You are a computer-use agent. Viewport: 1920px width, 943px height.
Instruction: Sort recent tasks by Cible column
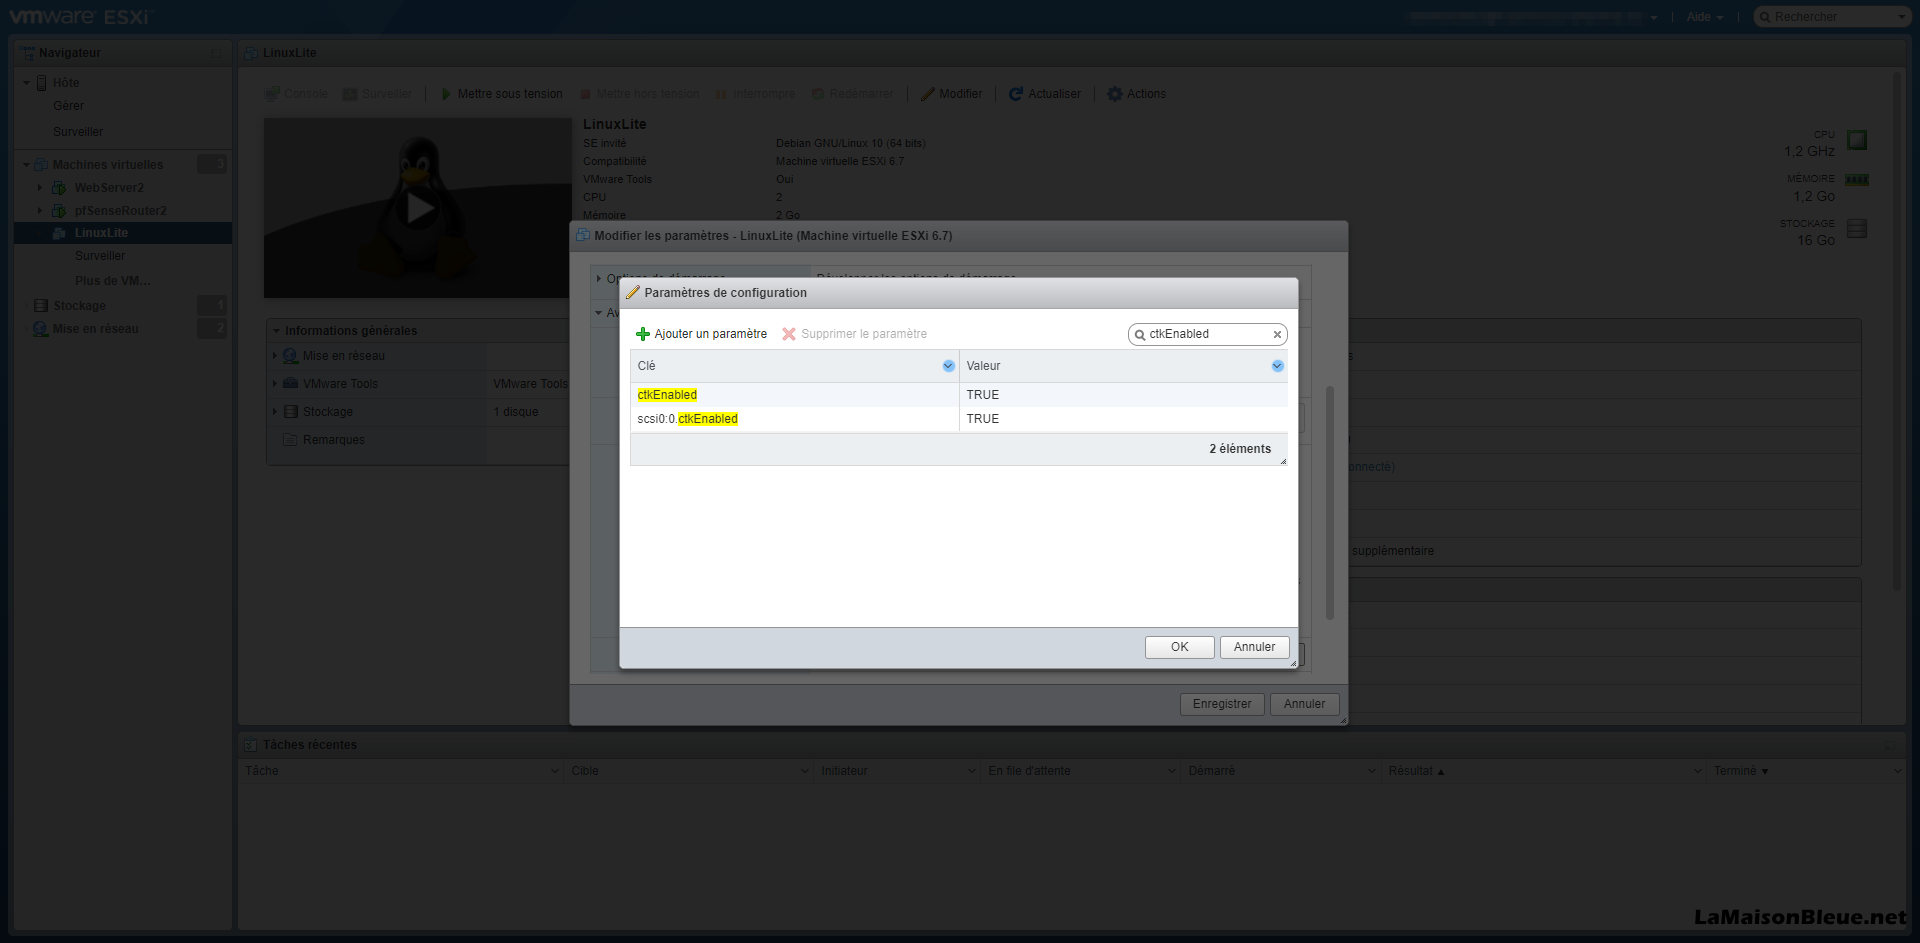coord(585,771)
